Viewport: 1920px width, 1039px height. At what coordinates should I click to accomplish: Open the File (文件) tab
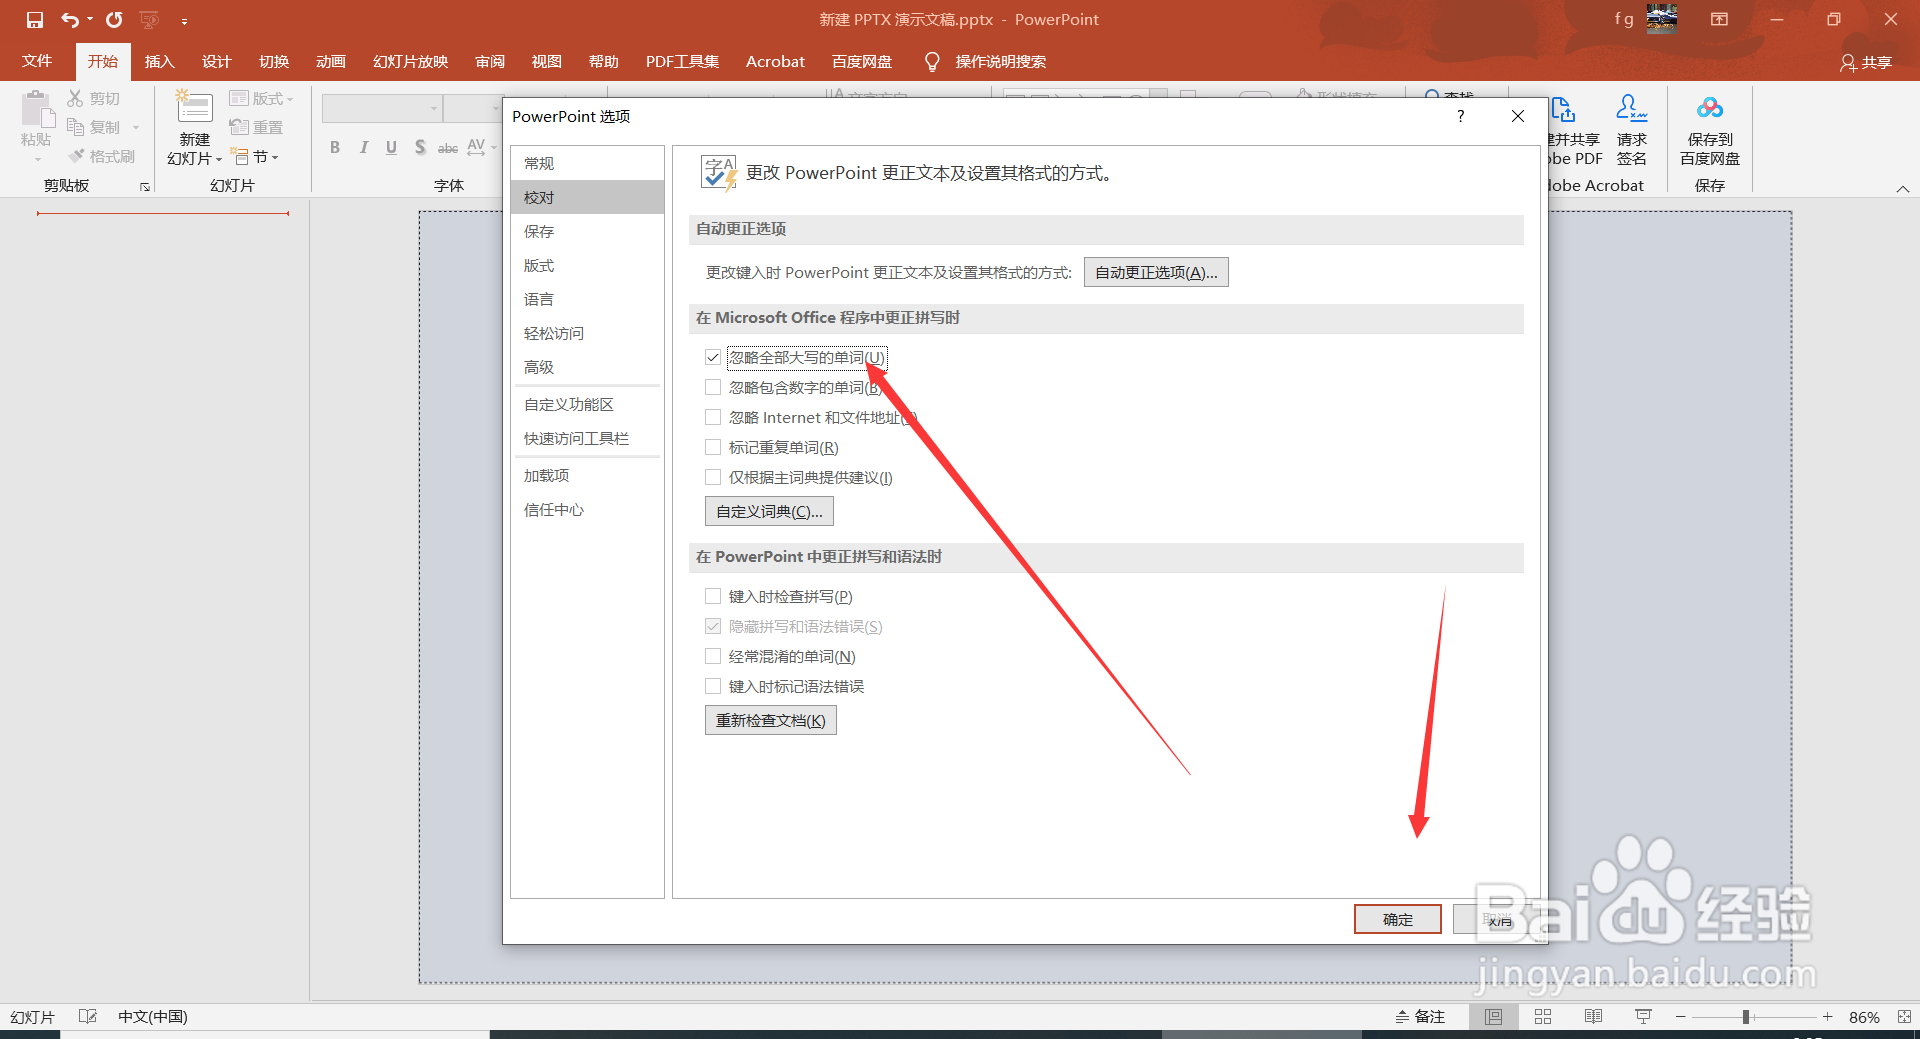coord(37,61)
